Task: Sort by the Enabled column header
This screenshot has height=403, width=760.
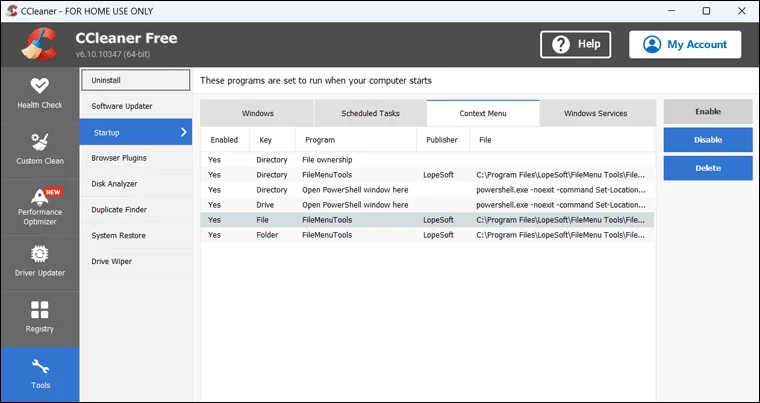Action: (225, 140)
